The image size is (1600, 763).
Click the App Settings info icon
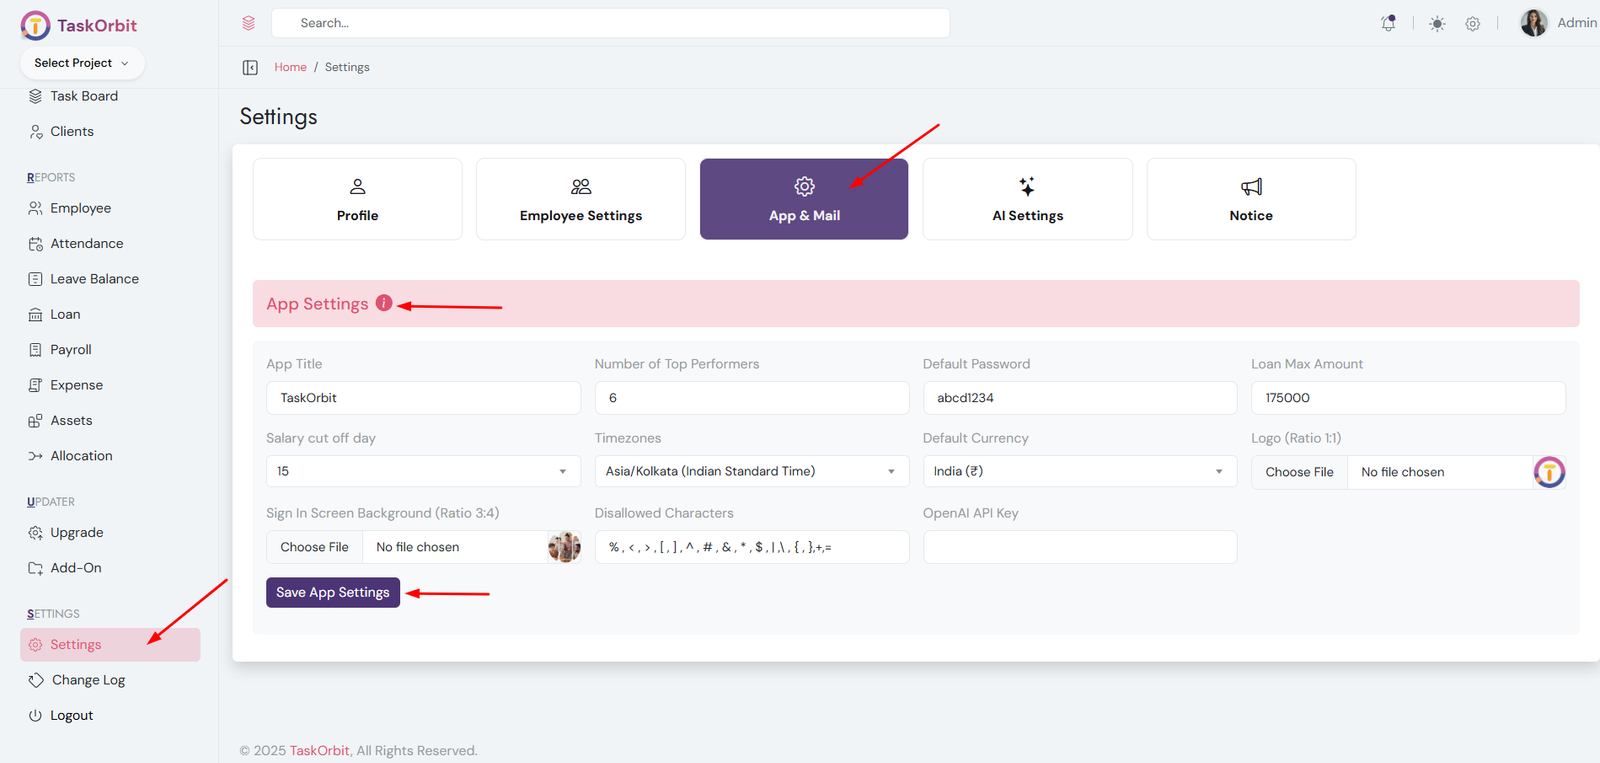(384, 303)
